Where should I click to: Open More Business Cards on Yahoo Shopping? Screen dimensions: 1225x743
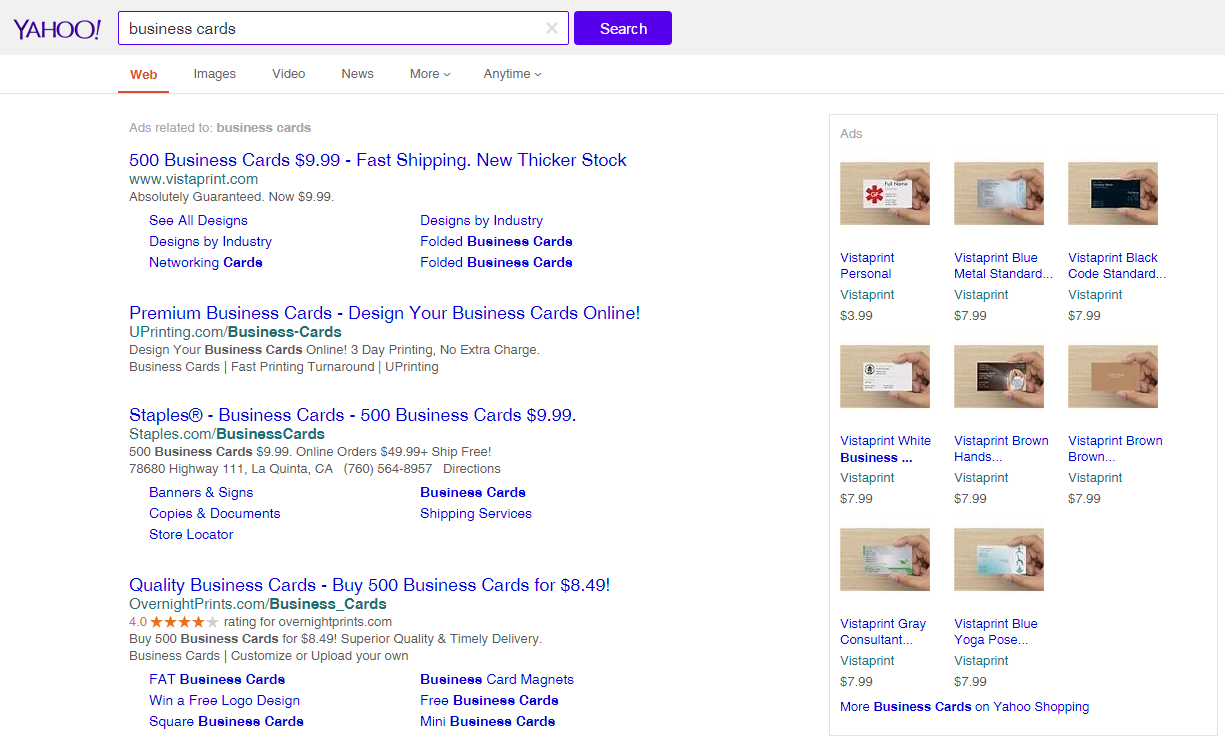coord(964,706)
